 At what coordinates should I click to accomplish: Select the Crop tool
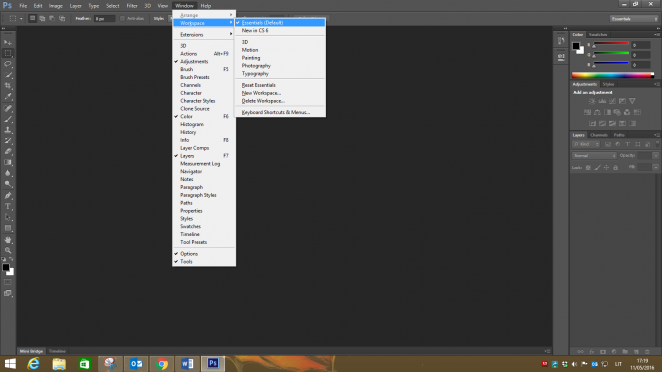pyautogui.click(x=8, y=86)
